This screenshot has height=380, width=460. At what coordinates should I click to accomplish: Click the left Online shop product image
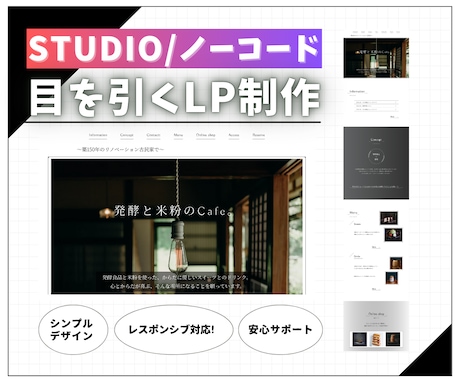pos(360,339)
